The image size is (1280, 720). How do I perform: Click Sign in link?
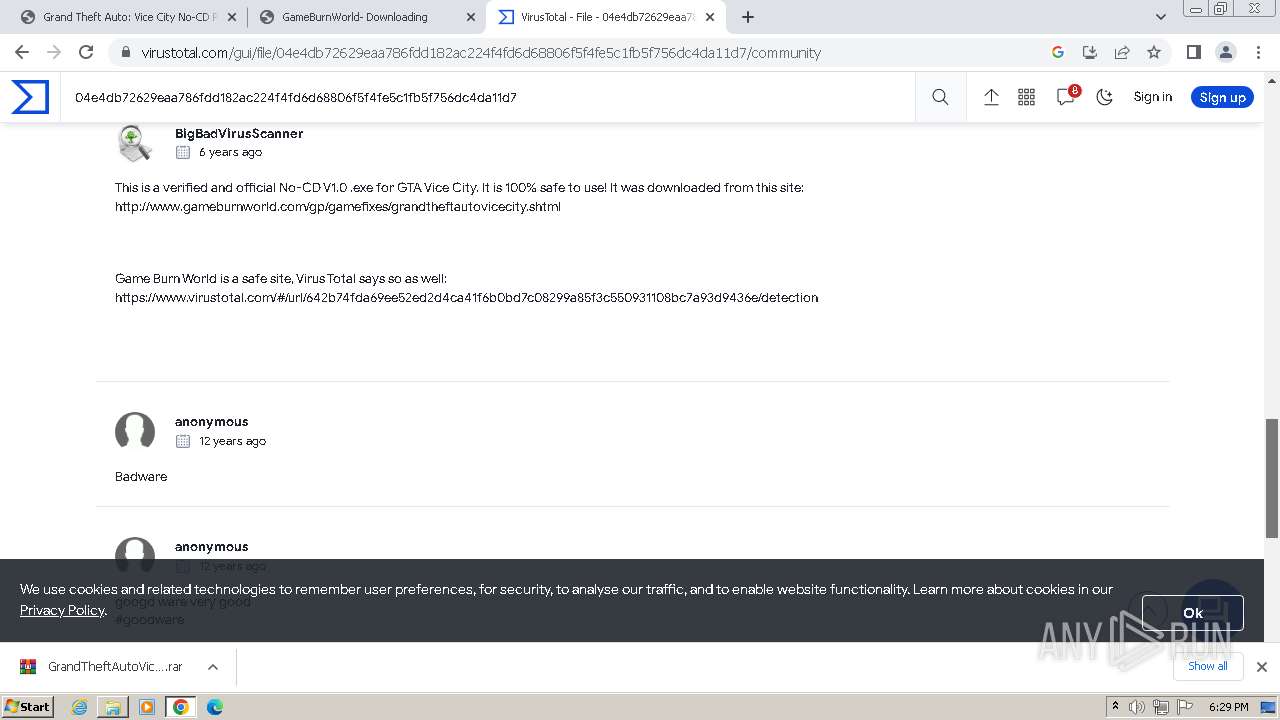[1152, 97]
